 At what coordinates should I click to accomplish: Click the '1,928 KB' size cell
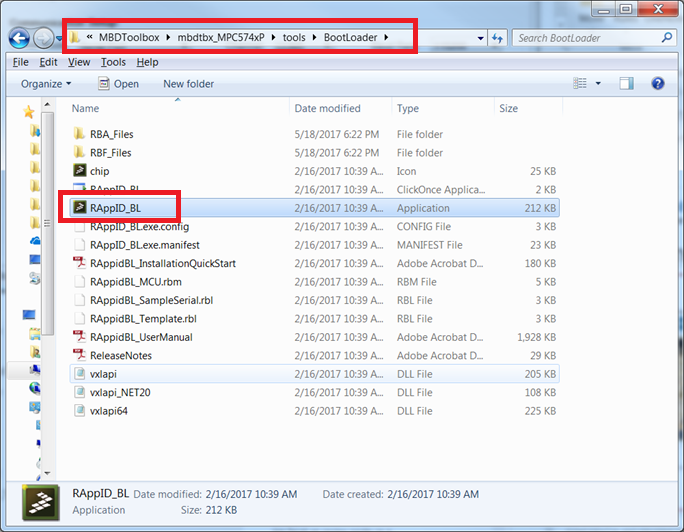pos(537,337)
